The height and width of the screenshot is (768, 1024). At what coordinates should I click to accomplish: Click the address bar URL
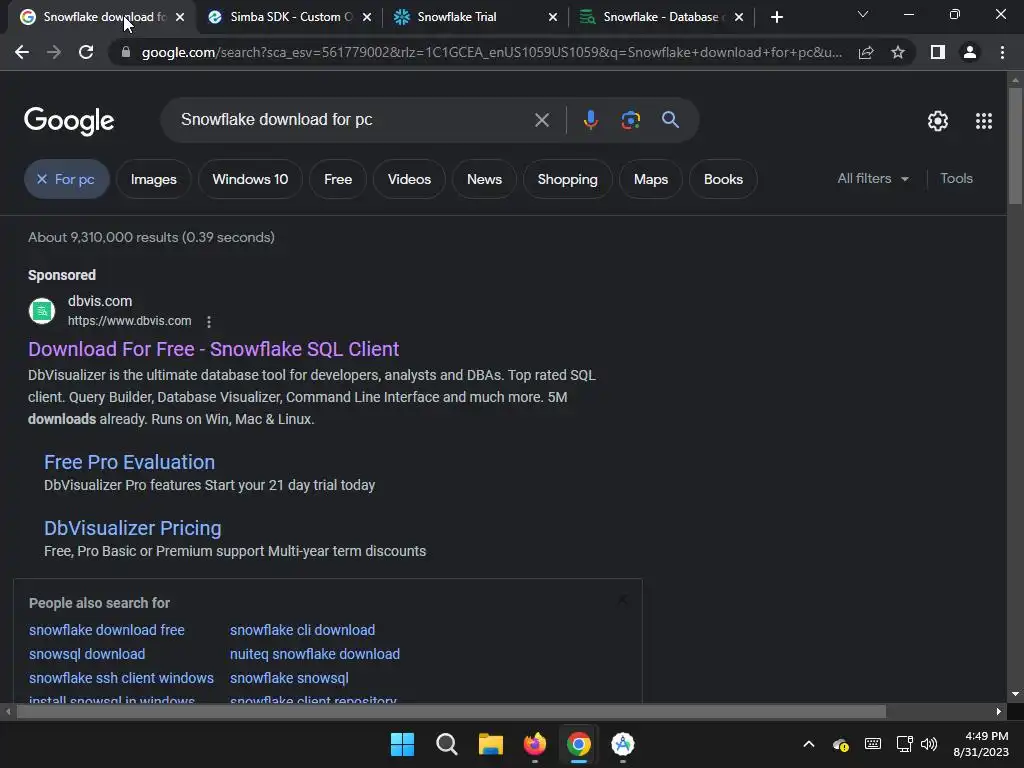pyautogui.click(x=492, y=52)
